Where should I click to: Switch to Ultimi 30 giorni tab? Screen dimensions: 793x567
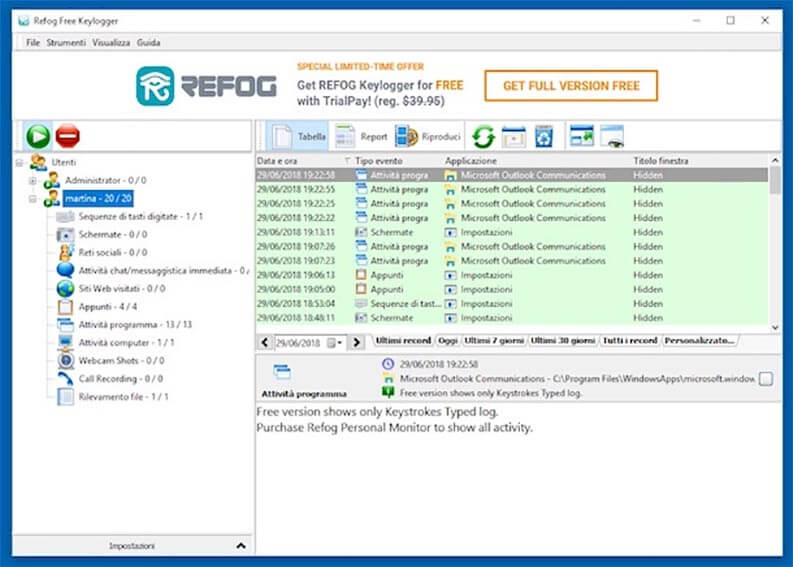coord(562,340)
